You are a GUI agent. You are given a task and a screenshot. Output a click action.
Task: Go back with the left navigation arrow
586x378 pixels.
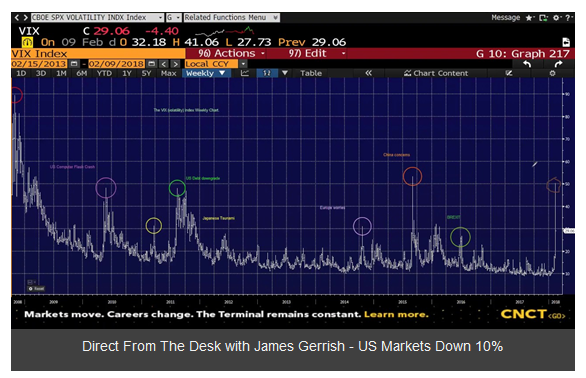click(x=17, y=18)
